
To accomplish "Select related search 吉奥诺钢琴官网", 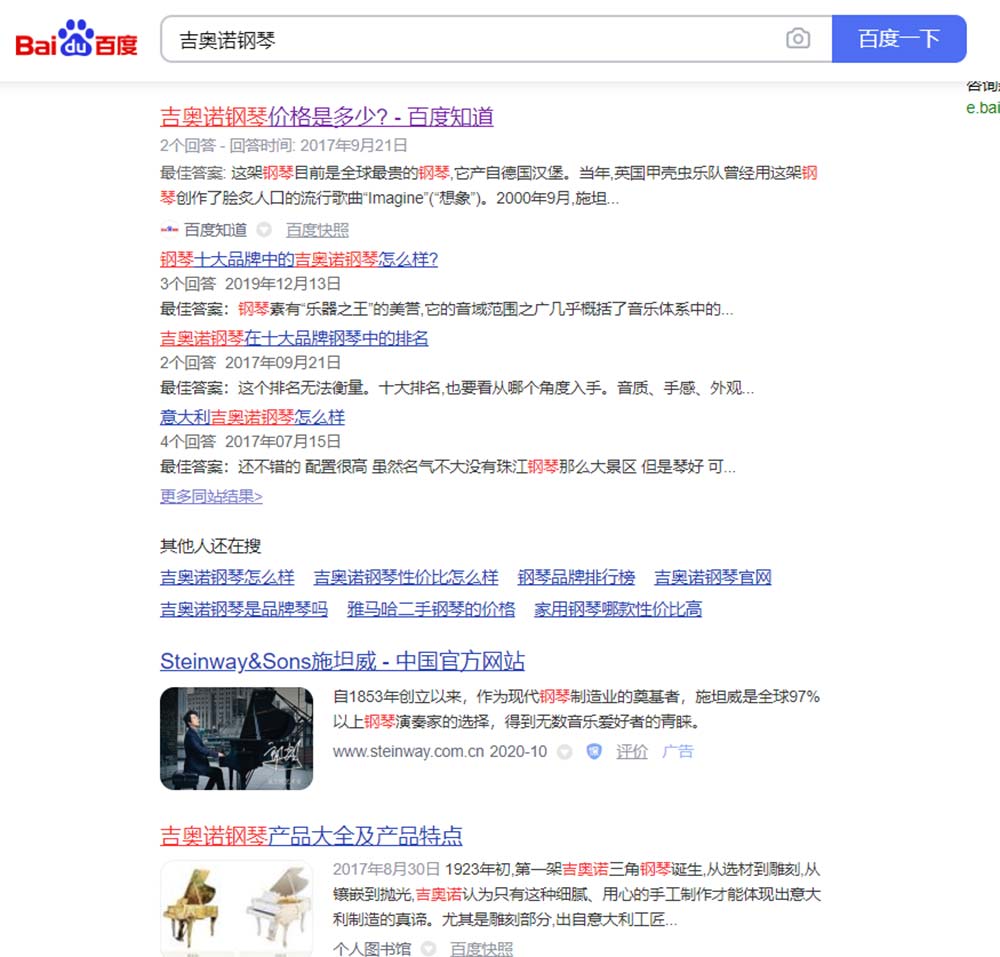I will pyautogui.click(x=713, y=577).
